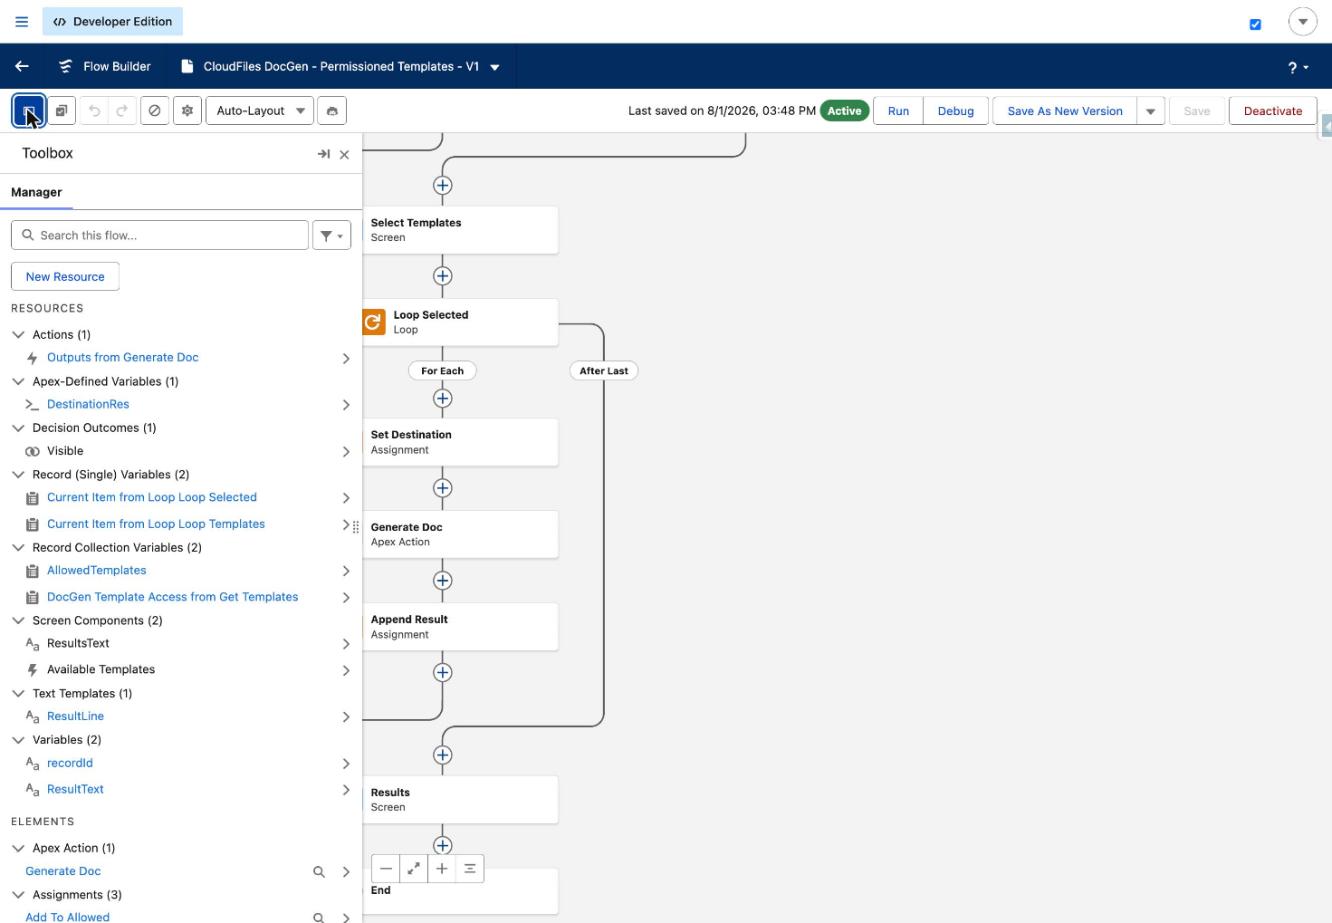Screen dimensions: 1332x923
Task: Open the top-right round dropdown menu
Action: pyautogui.click(x=1303, y=21)
